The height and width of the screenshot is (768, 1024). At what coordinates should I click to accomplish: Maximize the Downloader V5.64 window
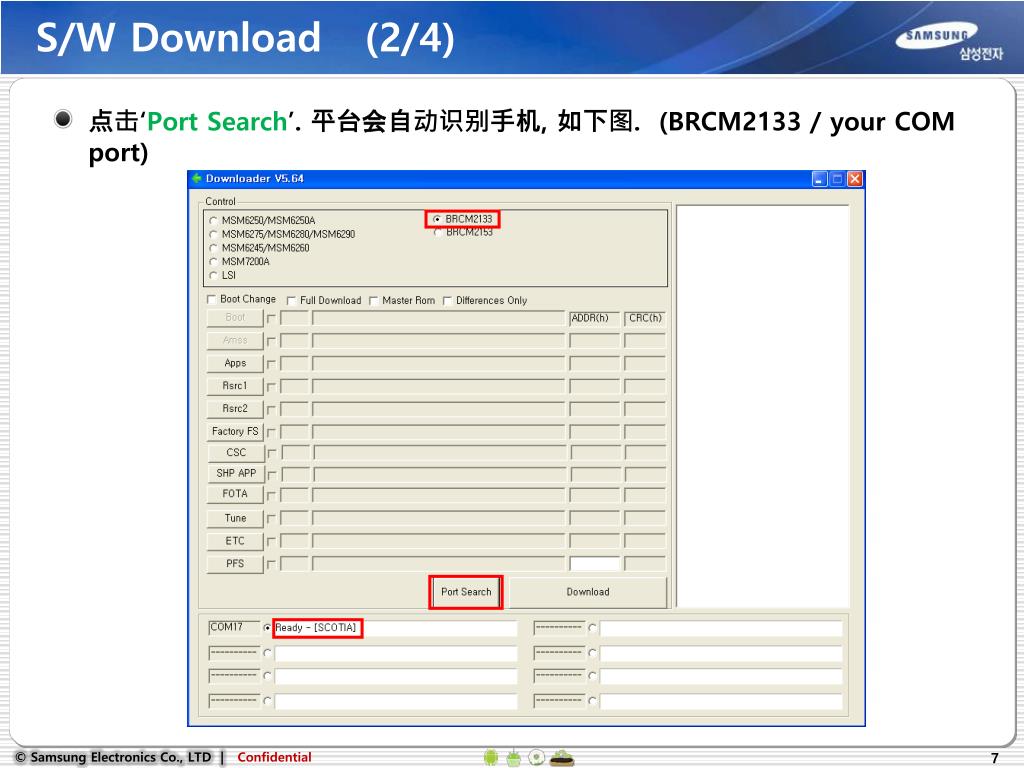pos(837,179)
